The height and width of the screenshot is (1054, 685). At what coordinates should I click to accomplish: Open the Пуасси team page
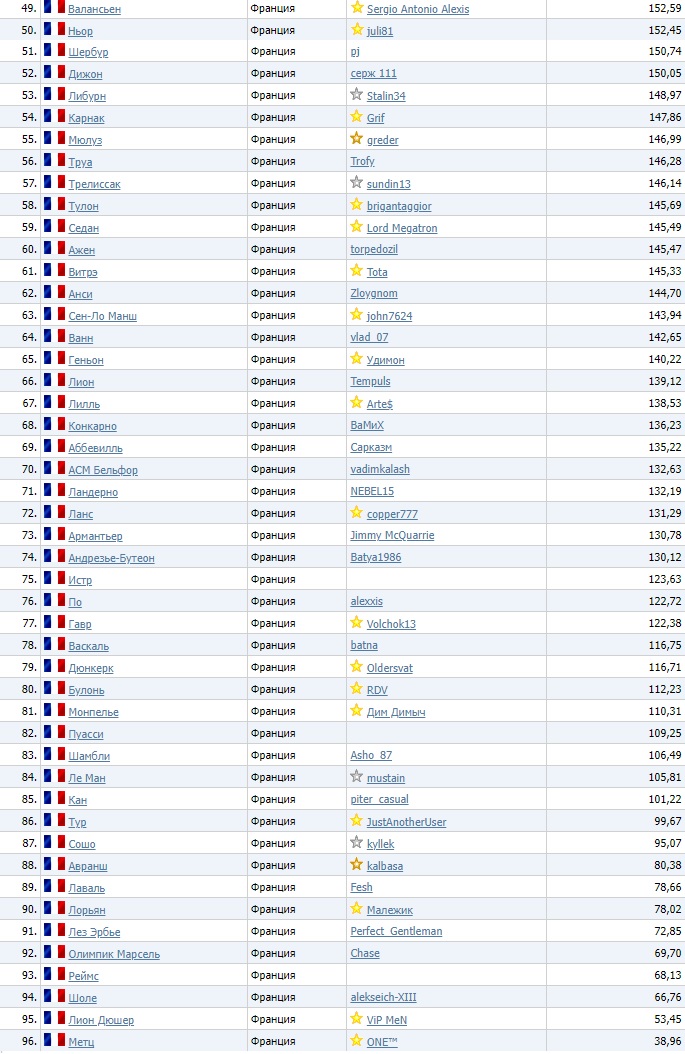86,734
